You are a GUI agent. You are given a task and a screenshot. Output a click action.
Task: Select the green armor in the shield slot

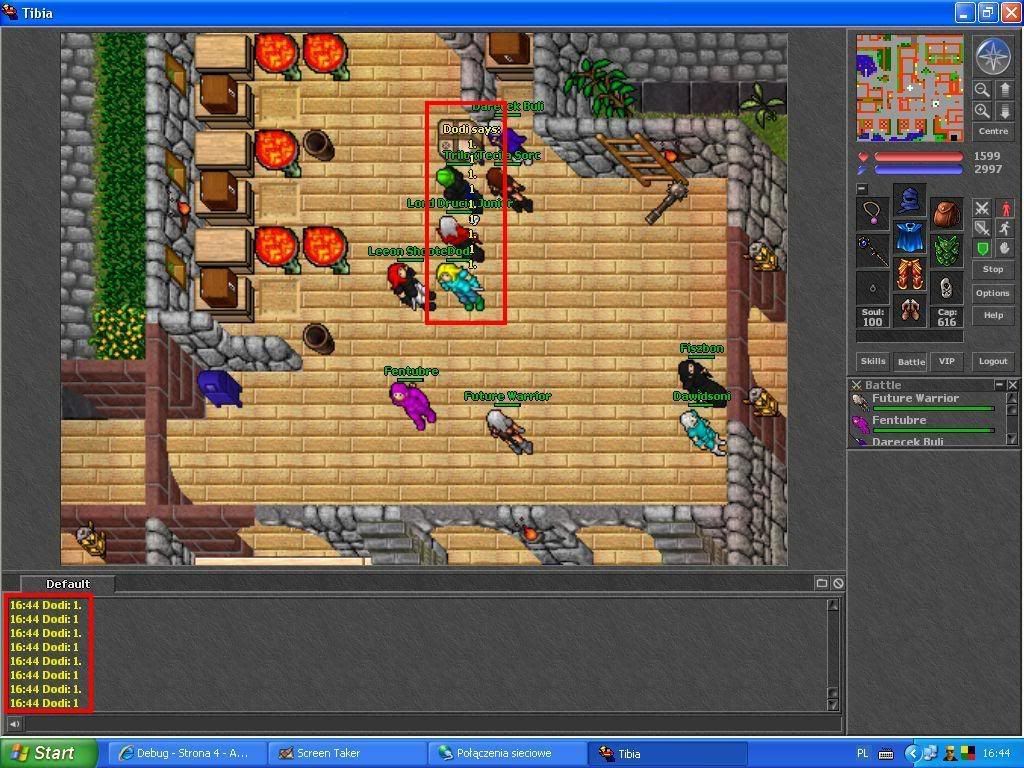pos(946,249)
